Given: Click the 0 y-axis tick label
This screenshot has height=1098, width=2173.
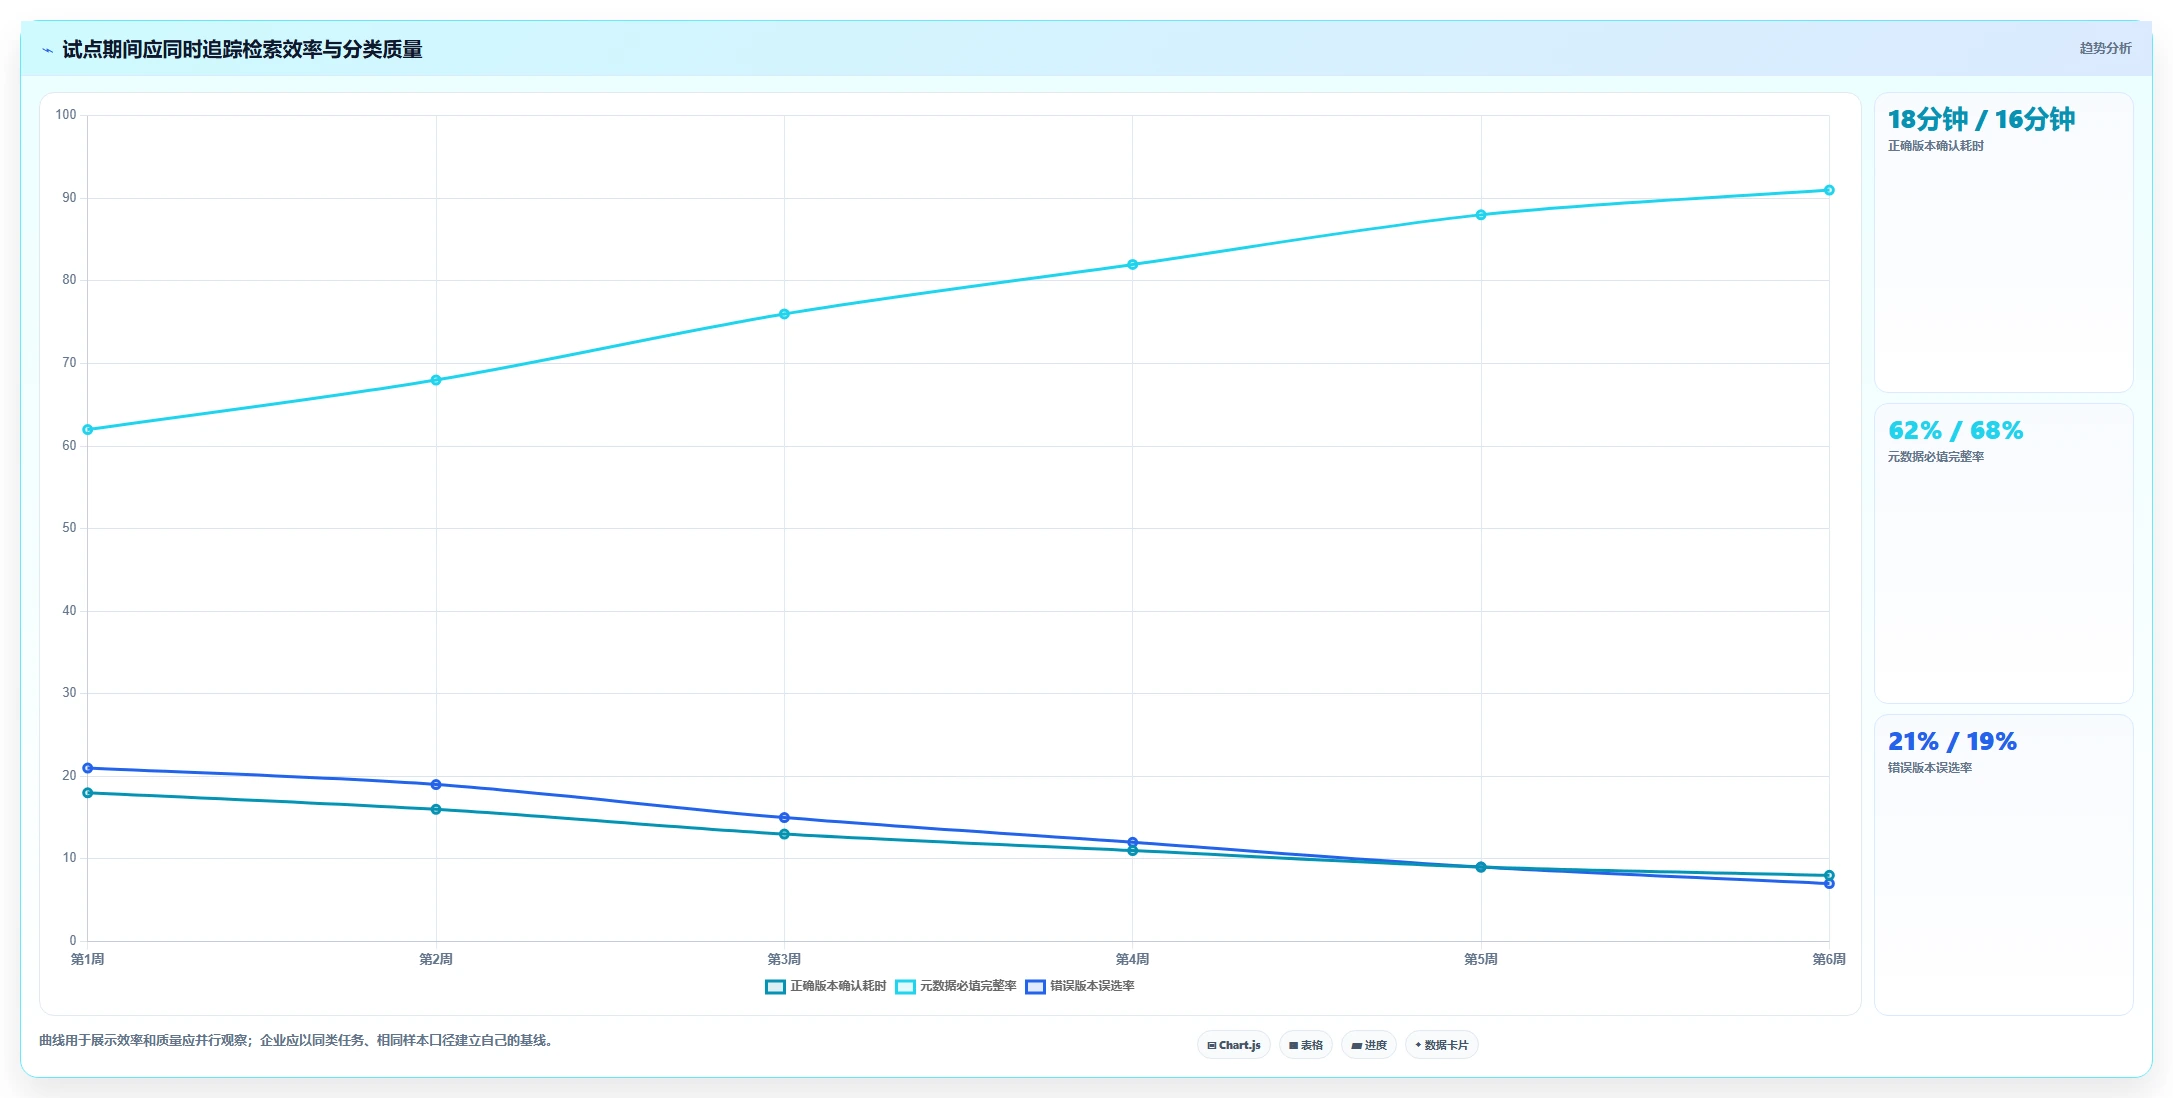Looking at the screenshot, I should tap(73, 941).
